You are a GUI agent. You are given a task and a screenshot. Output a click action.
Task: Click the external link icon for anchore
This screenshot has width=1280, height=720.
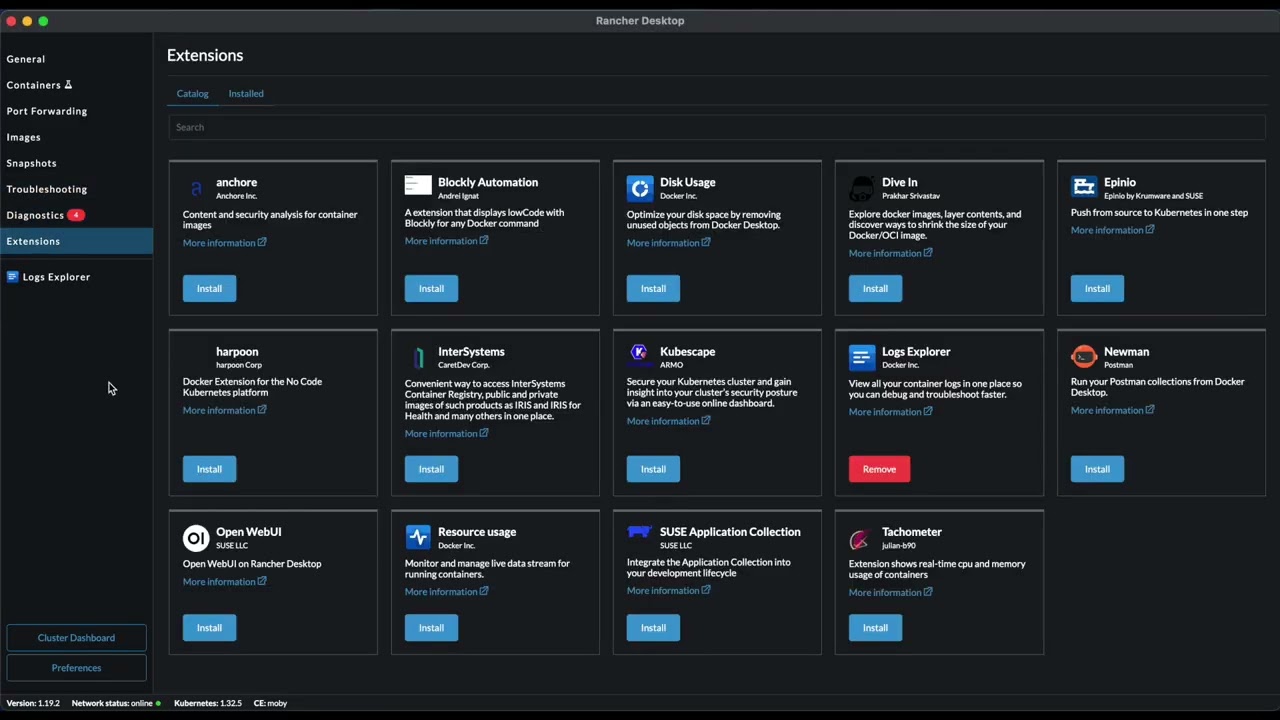click(x=262, y=242)
